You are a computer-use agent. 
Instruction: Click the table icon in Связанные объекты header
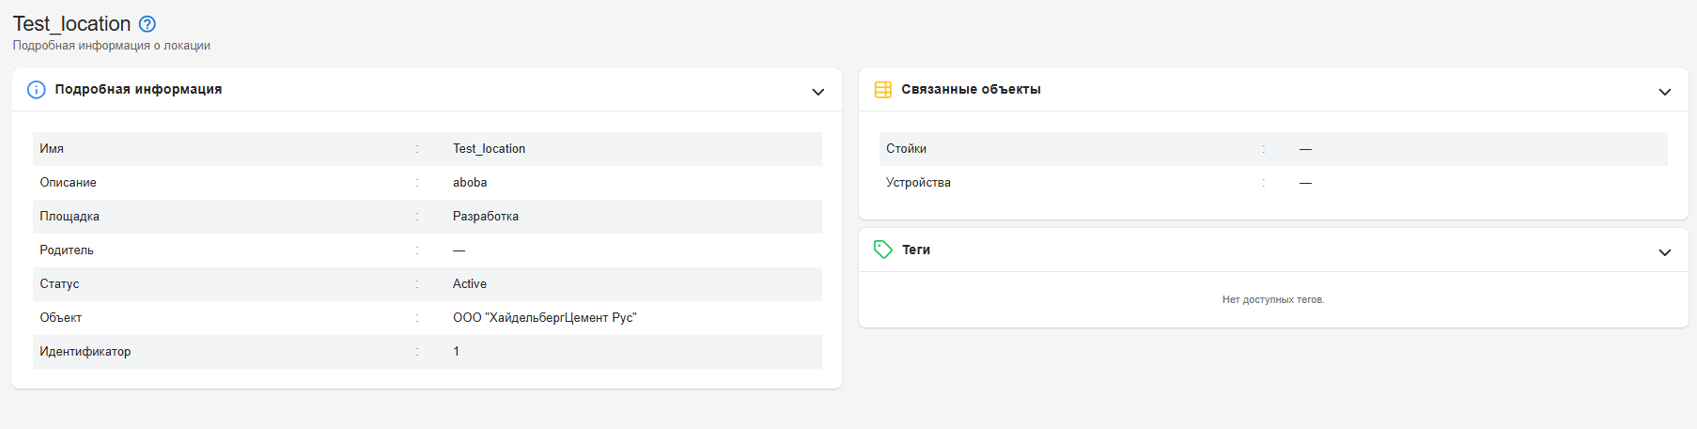point(883,90)
